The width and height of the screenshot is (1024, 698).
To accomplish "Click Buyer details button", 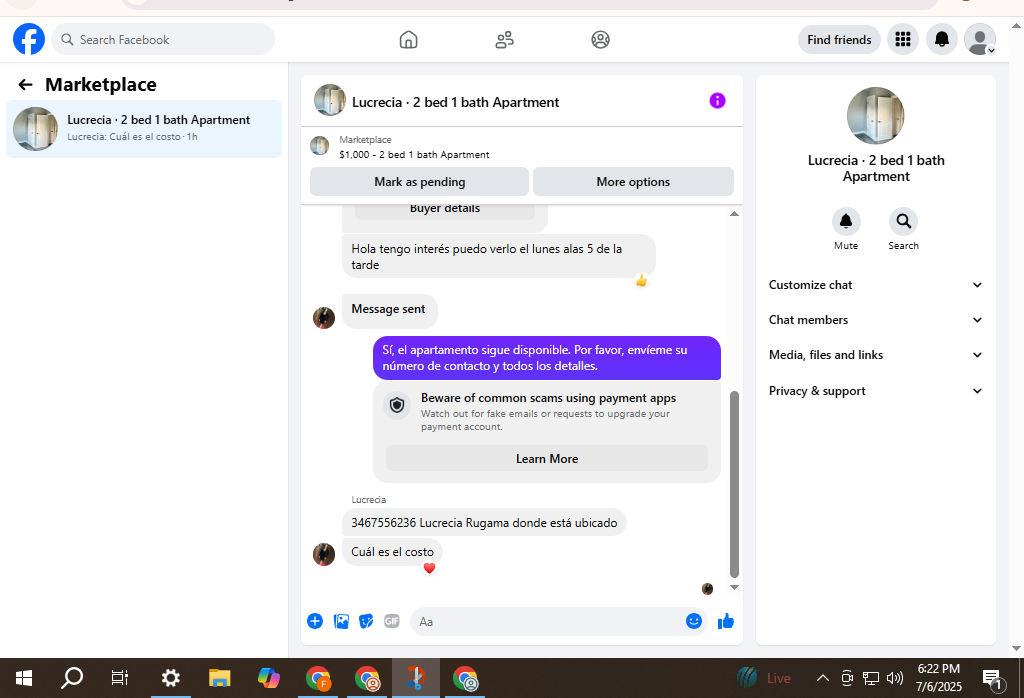I will 445,210.
